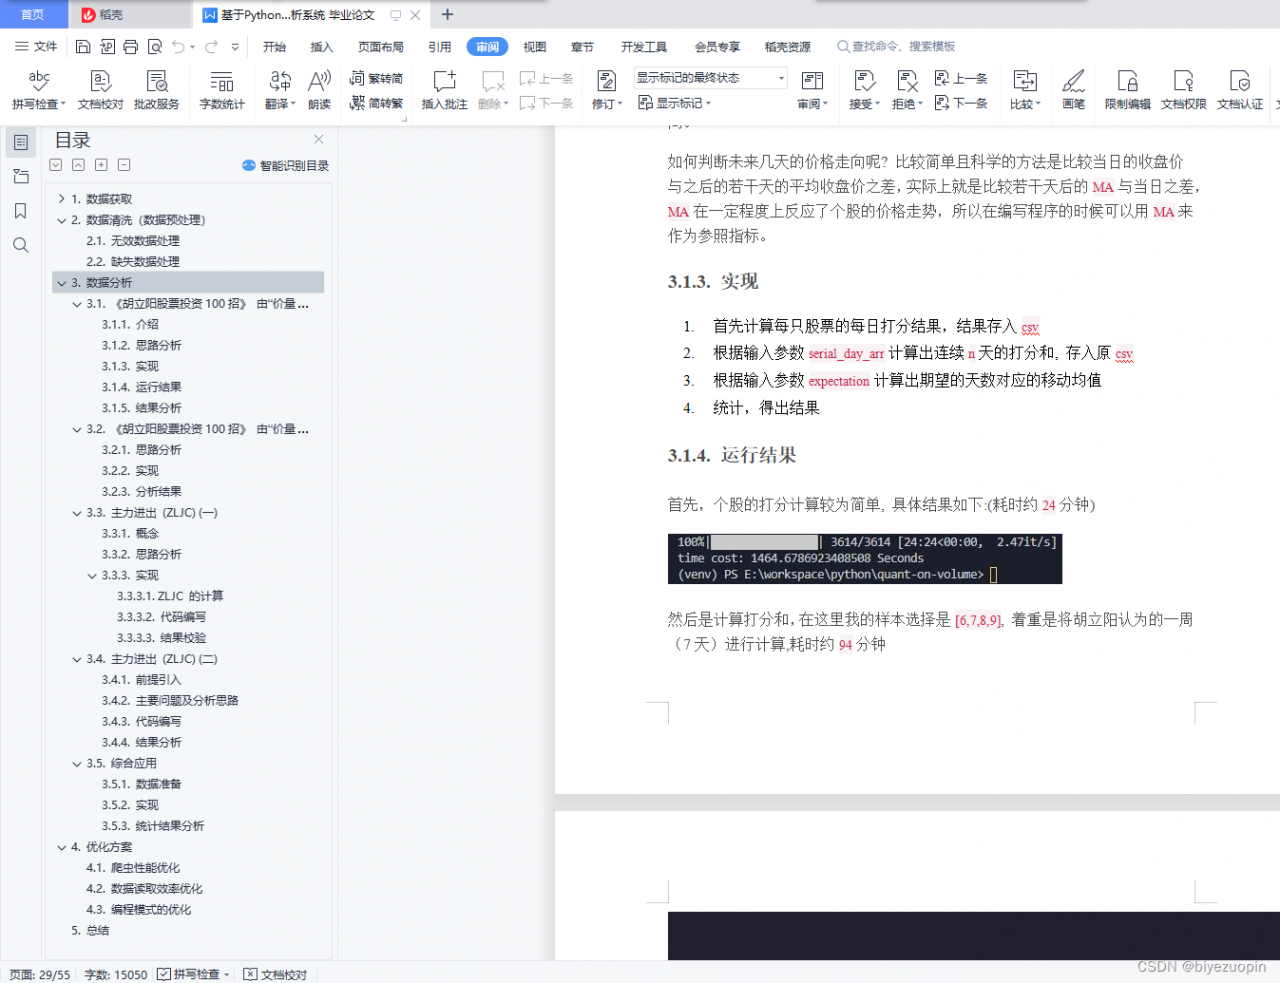Start 朗读 read aloud
Screen dimensions: 1280x983
click(318, 88)
